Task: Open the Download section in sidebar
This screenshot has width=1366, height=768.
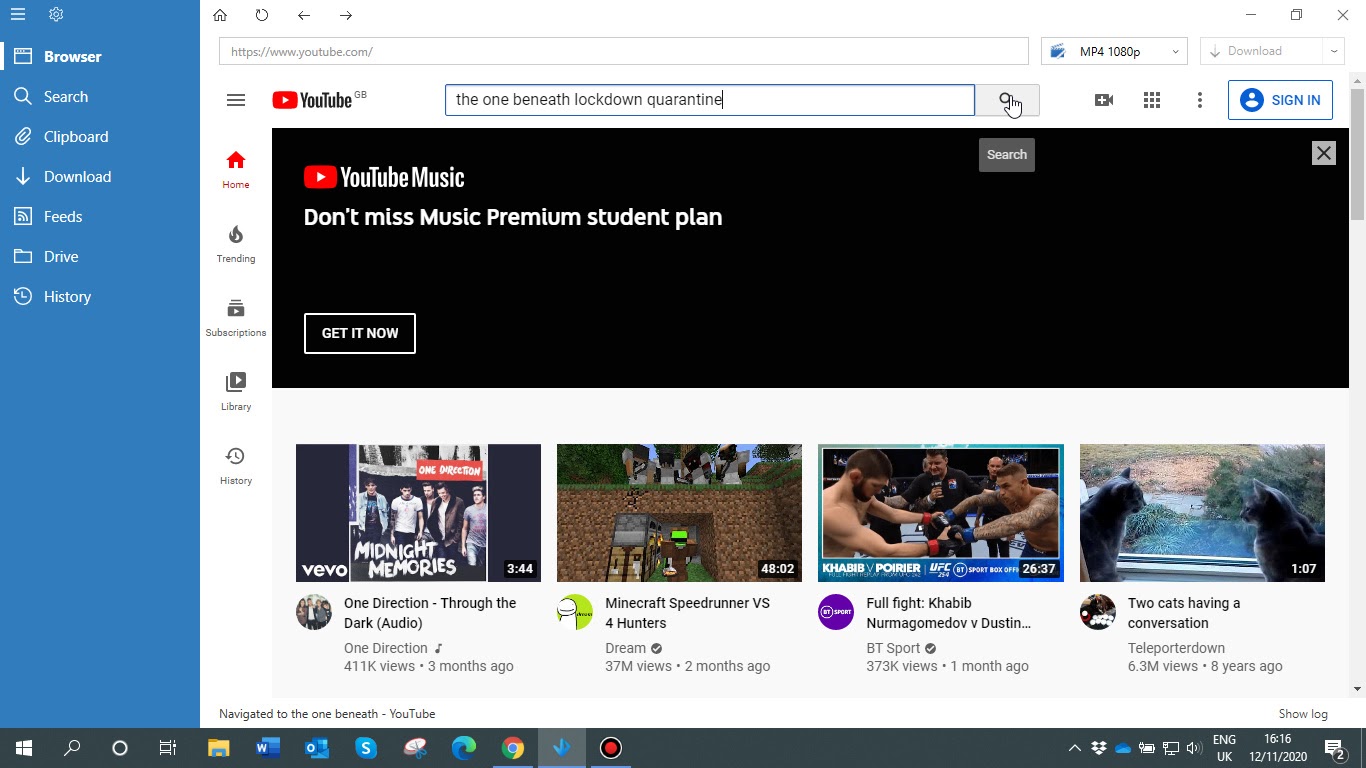Action: pyautogui.click(x=100, y=177)
